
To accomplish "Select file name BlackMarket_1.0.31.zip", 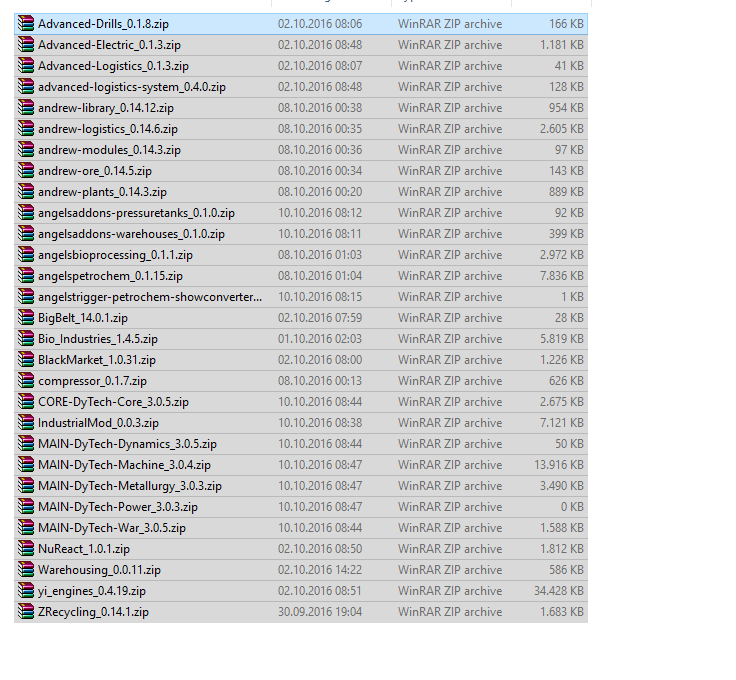I will coord(97,360).
